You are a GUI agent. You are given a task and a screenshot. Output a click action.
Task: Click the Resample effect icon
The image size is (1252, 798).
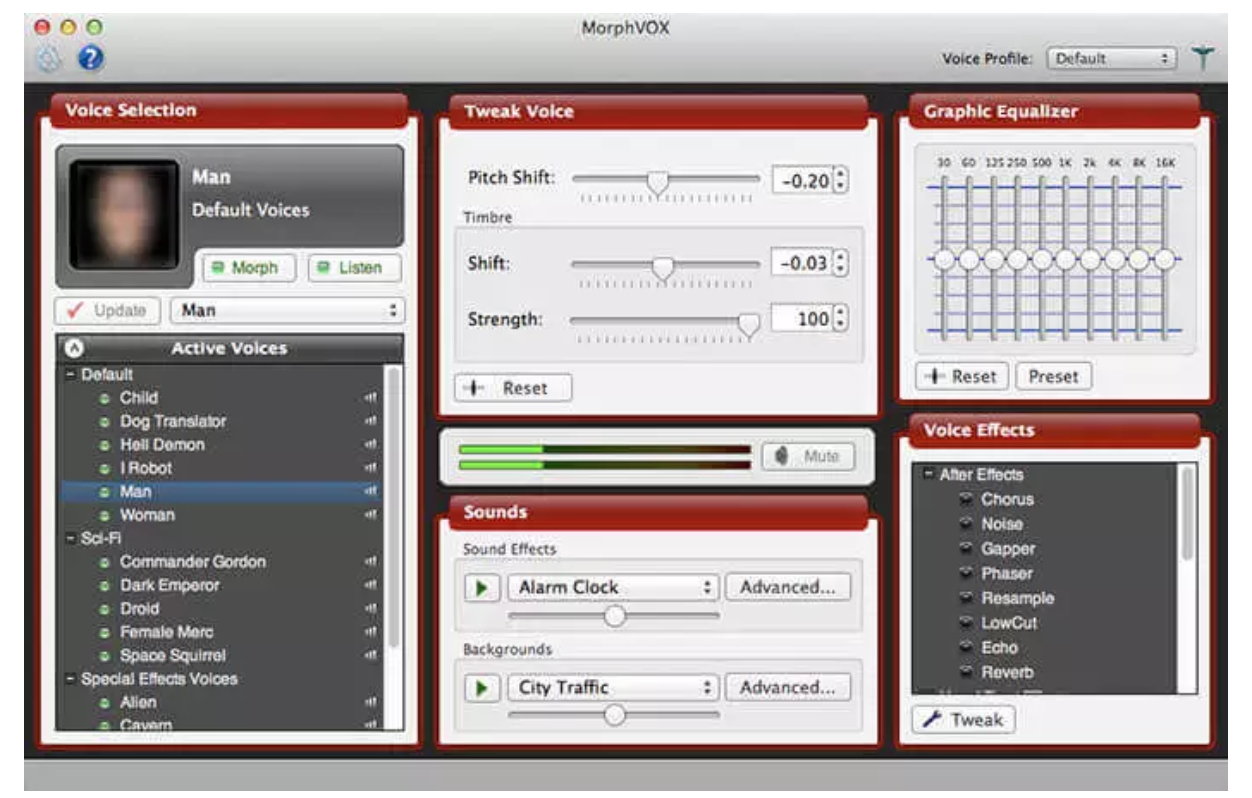[966, 598]
